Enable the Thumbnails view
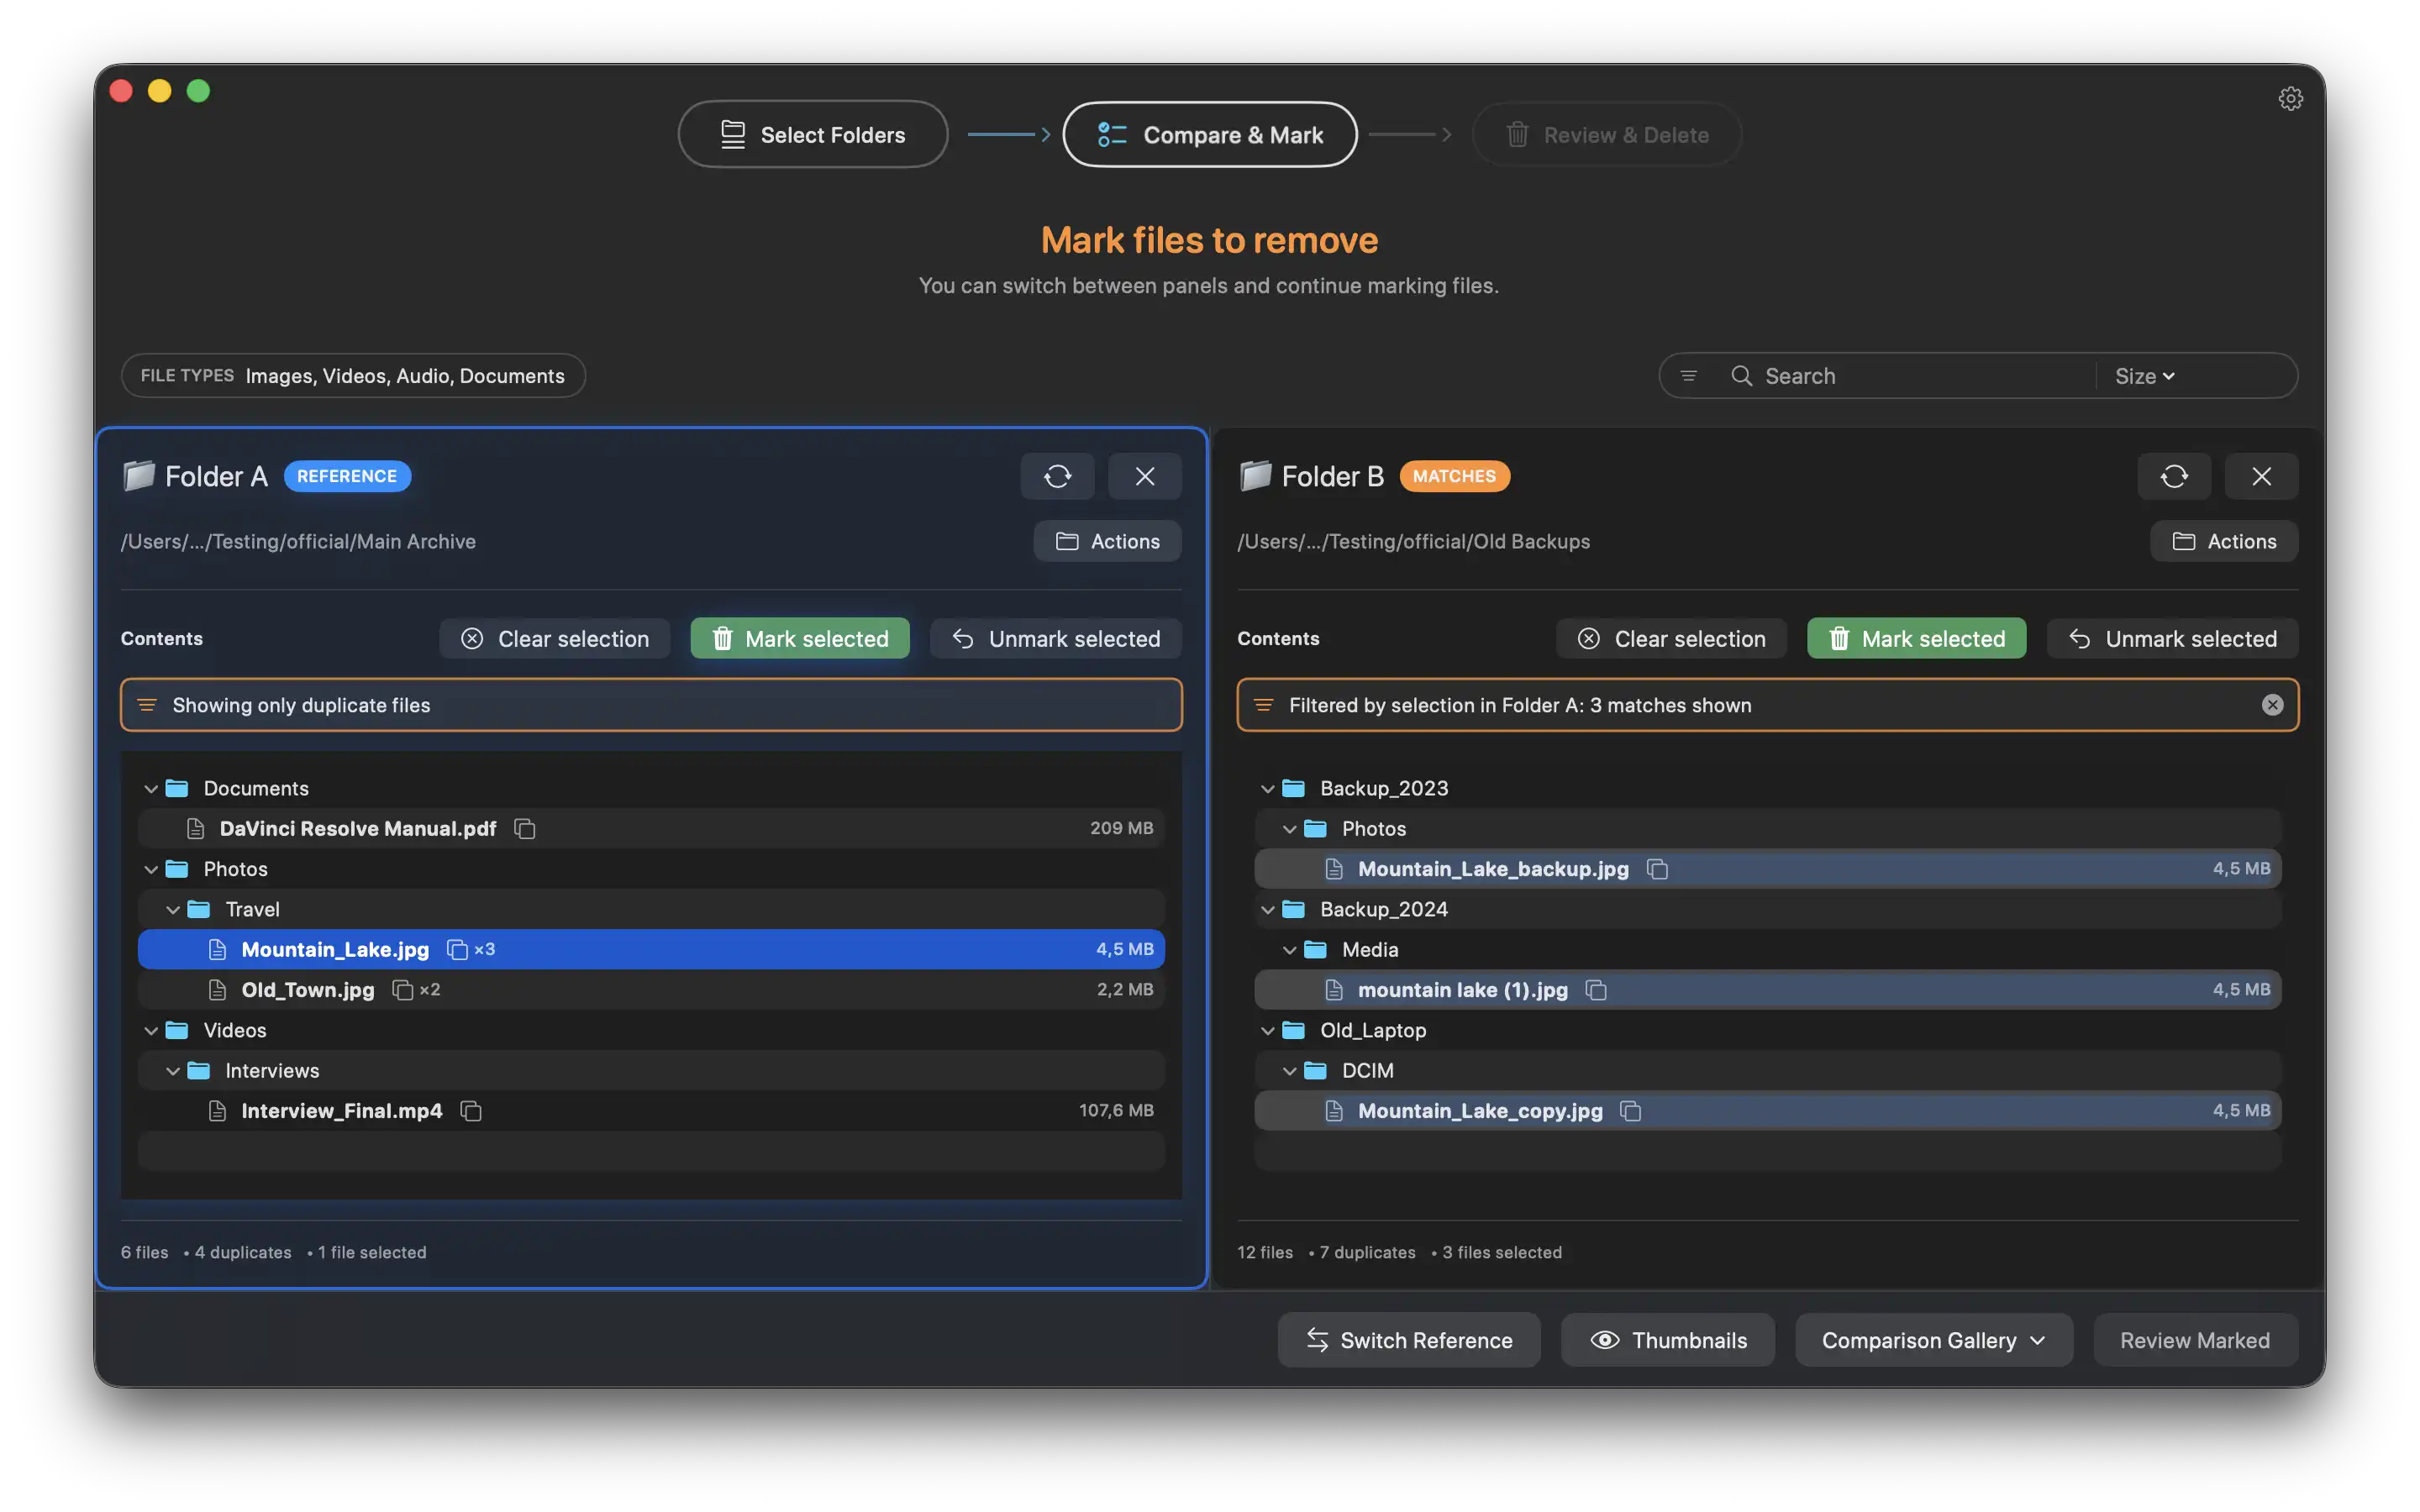The image size is (2420, 1512). 1667,1340
